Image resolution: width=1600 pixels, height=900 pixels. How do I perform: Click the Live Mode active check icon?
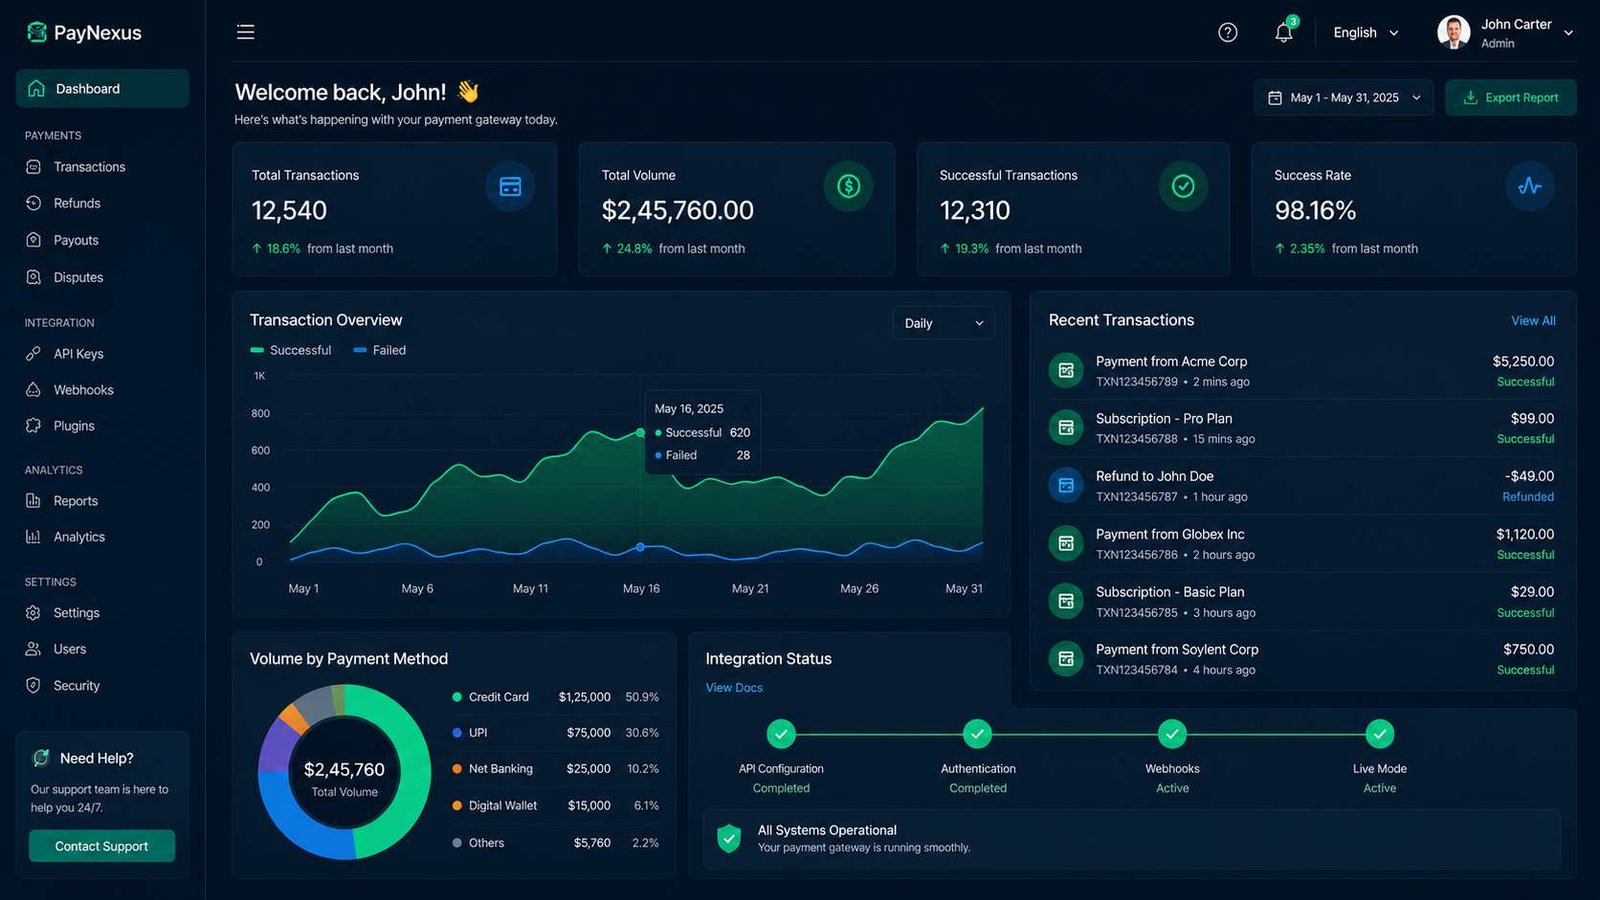pos(1380,734)
